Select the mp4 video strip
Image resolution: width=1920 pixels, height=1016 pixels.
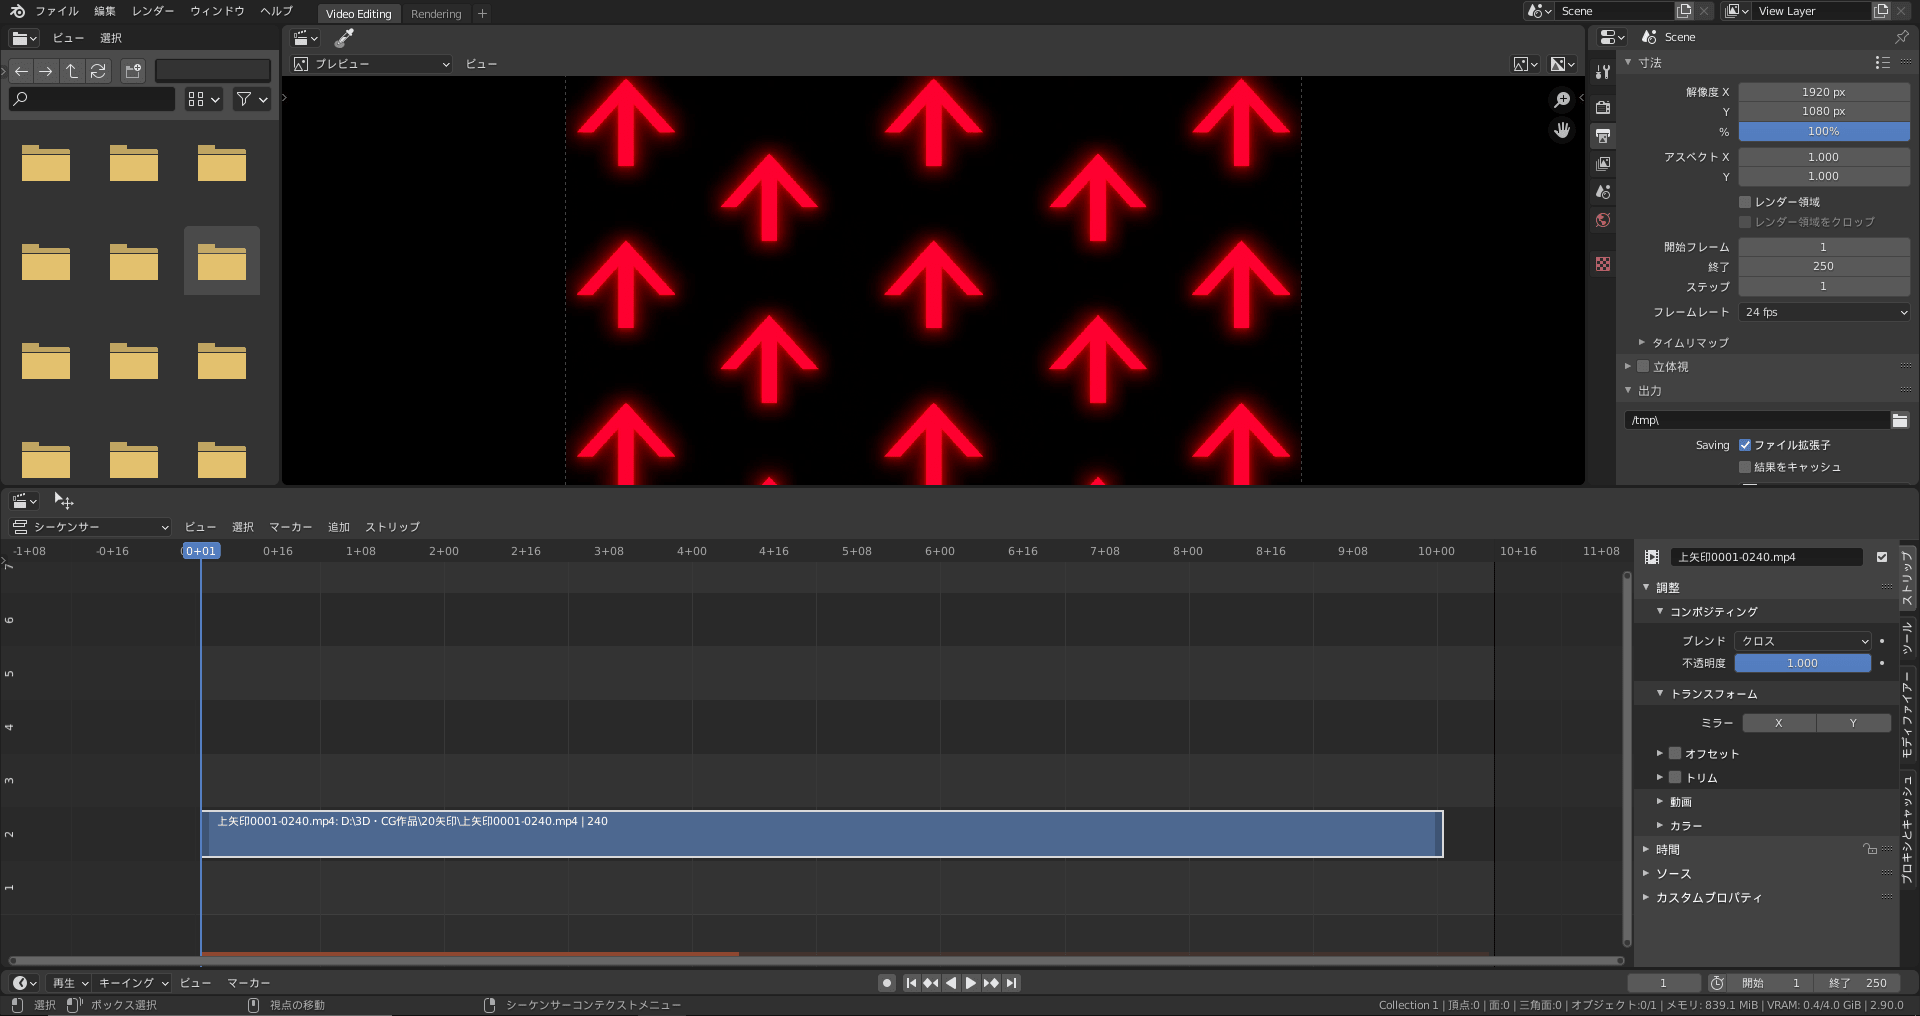click(x=822, y=834)
